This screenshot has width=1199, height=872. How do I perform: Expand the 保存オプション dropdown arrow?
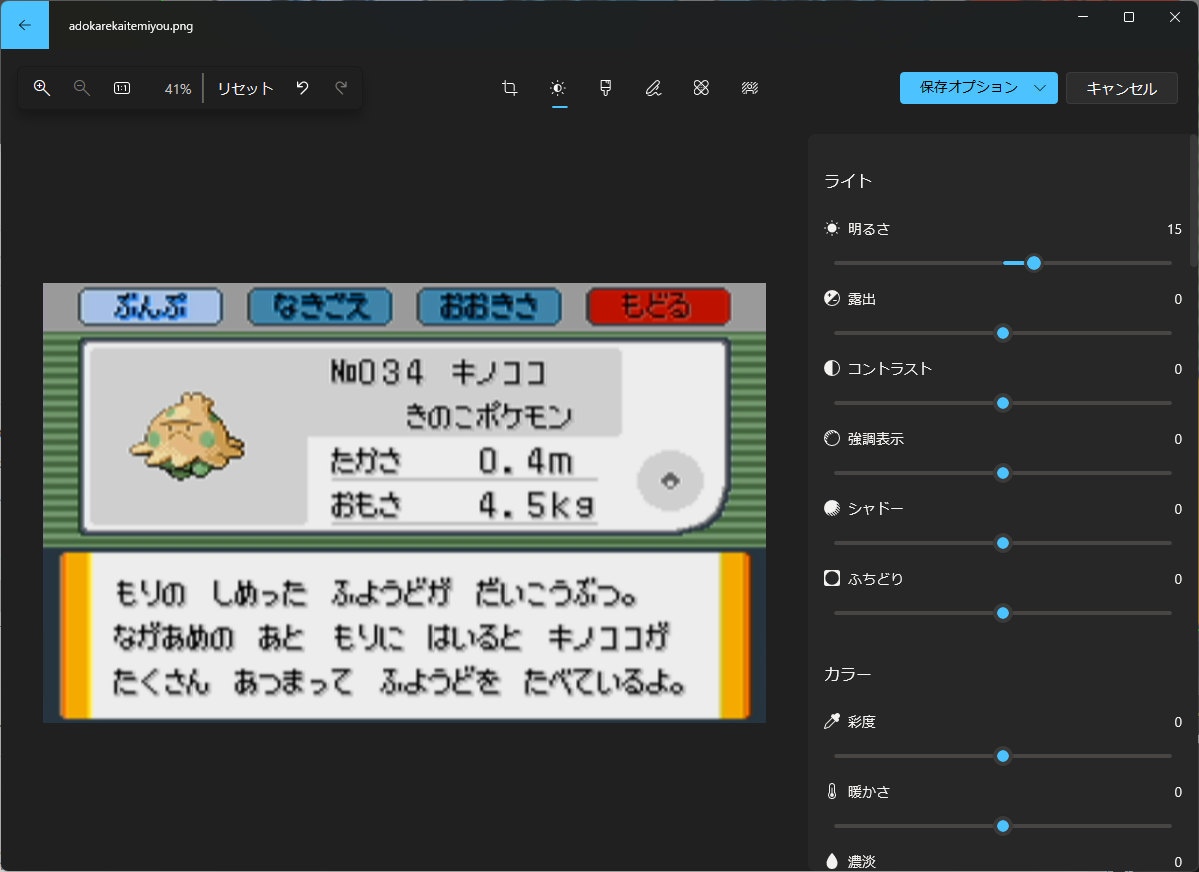point(1040,88)
